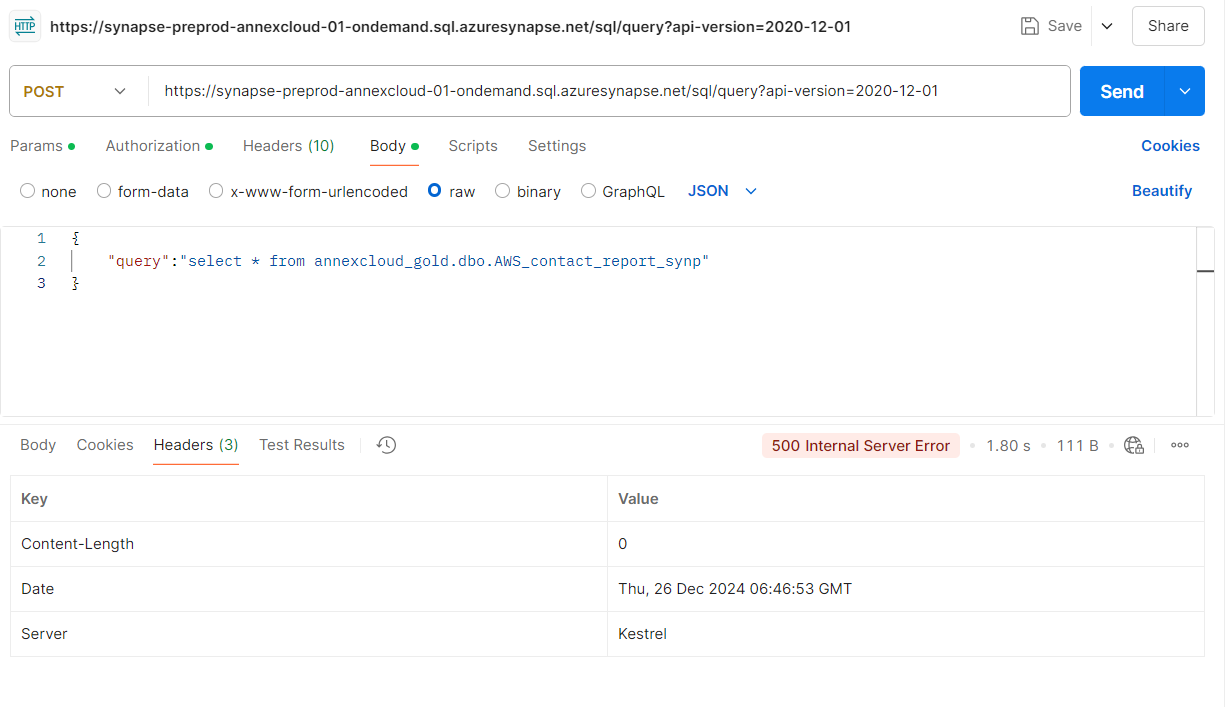The image size is (1226, 707).
Task: Click the query line in body editor
Action: point(408,261)
